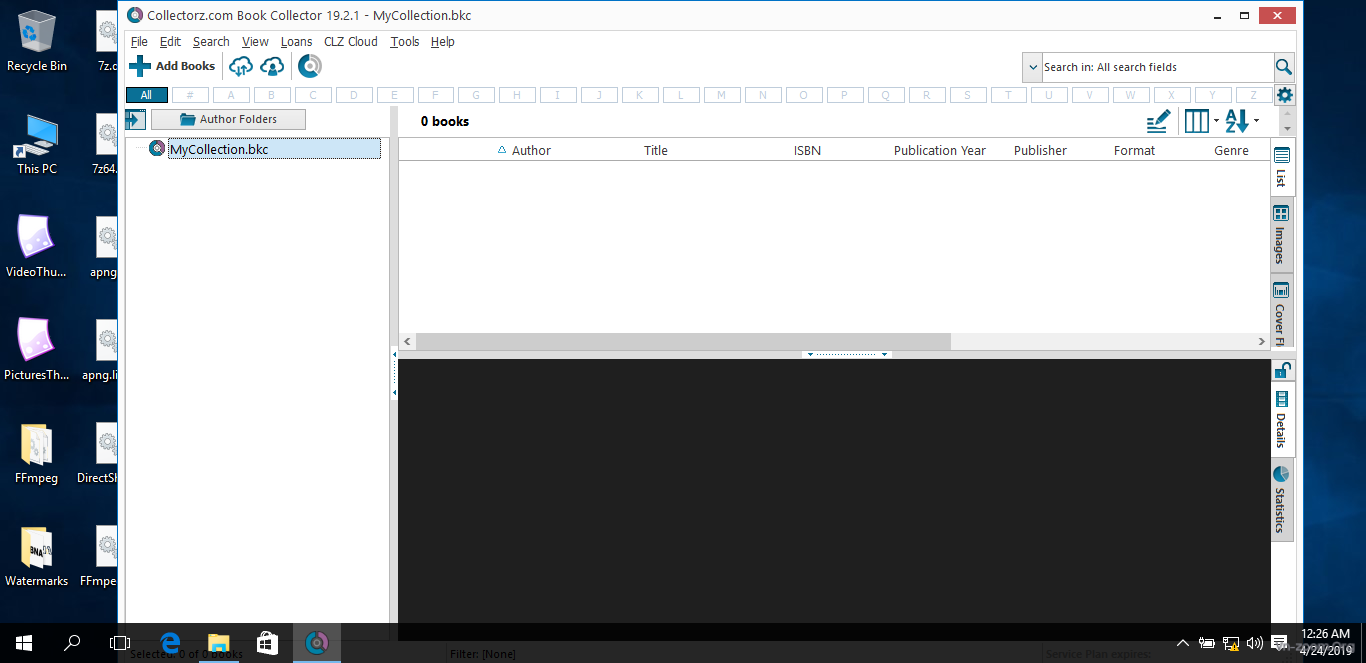The height and width of the screenshot is (663, 1366).
Task: Switch to the List view tab
Action: tap(1281, 168)
